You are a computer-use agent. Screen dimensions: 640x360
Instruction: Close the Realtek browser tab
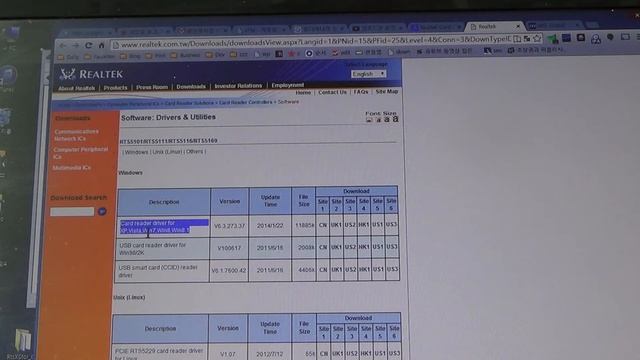pos(518,26)
